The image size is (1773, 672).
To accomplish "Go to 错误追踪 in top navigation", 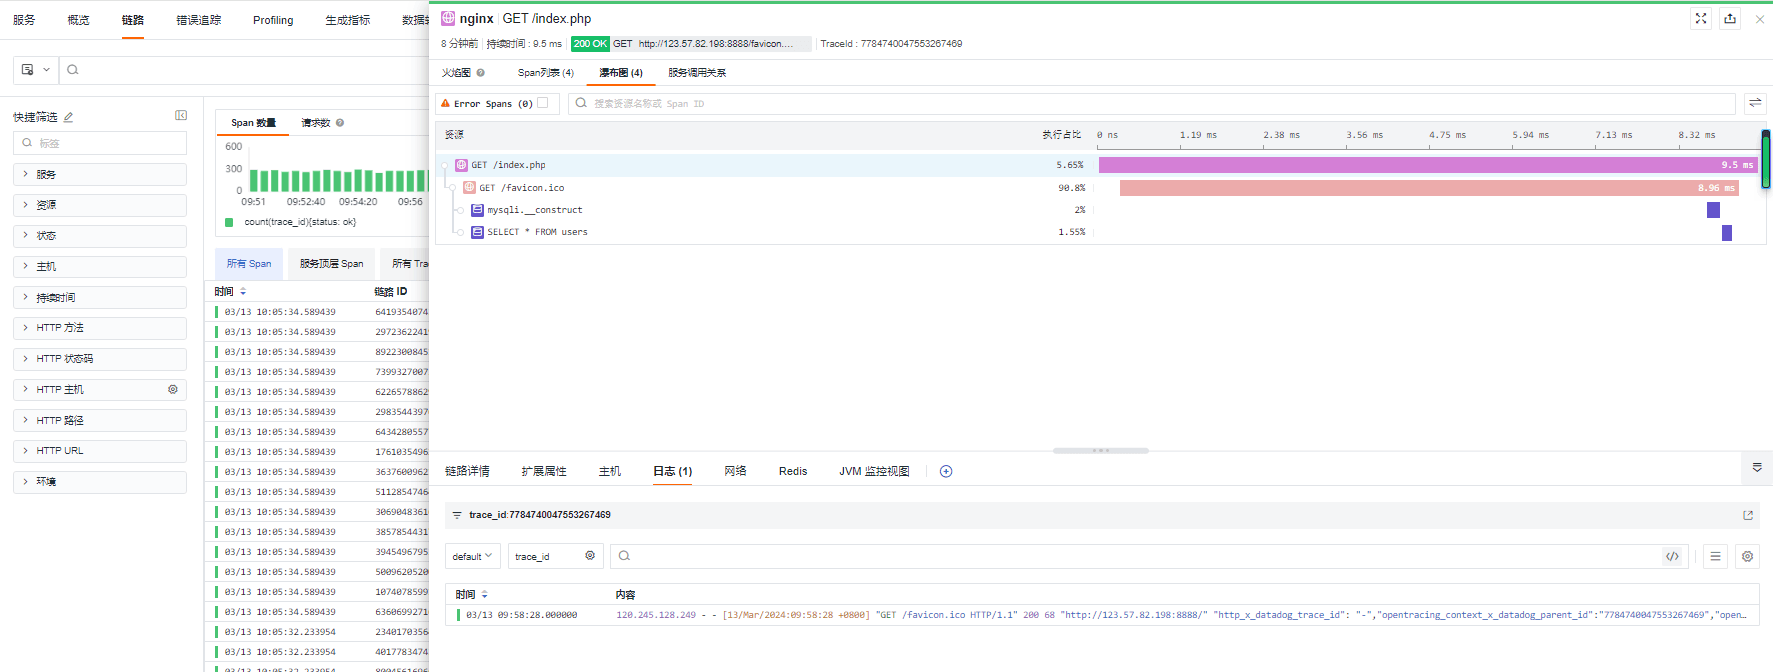I will pos(199,20).
